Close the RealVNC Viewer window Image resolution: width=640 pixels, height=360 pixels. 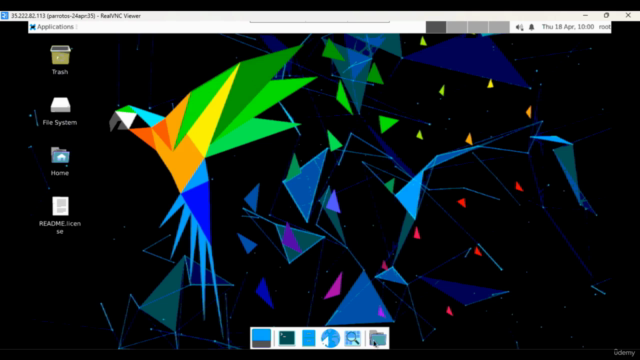coord(628,16)
